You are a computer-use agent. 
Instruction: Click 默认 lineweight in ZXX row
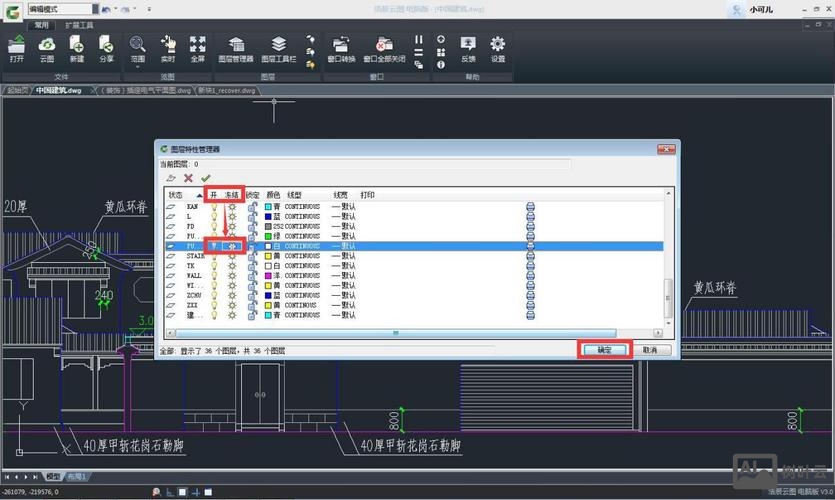tap(349, 306)
